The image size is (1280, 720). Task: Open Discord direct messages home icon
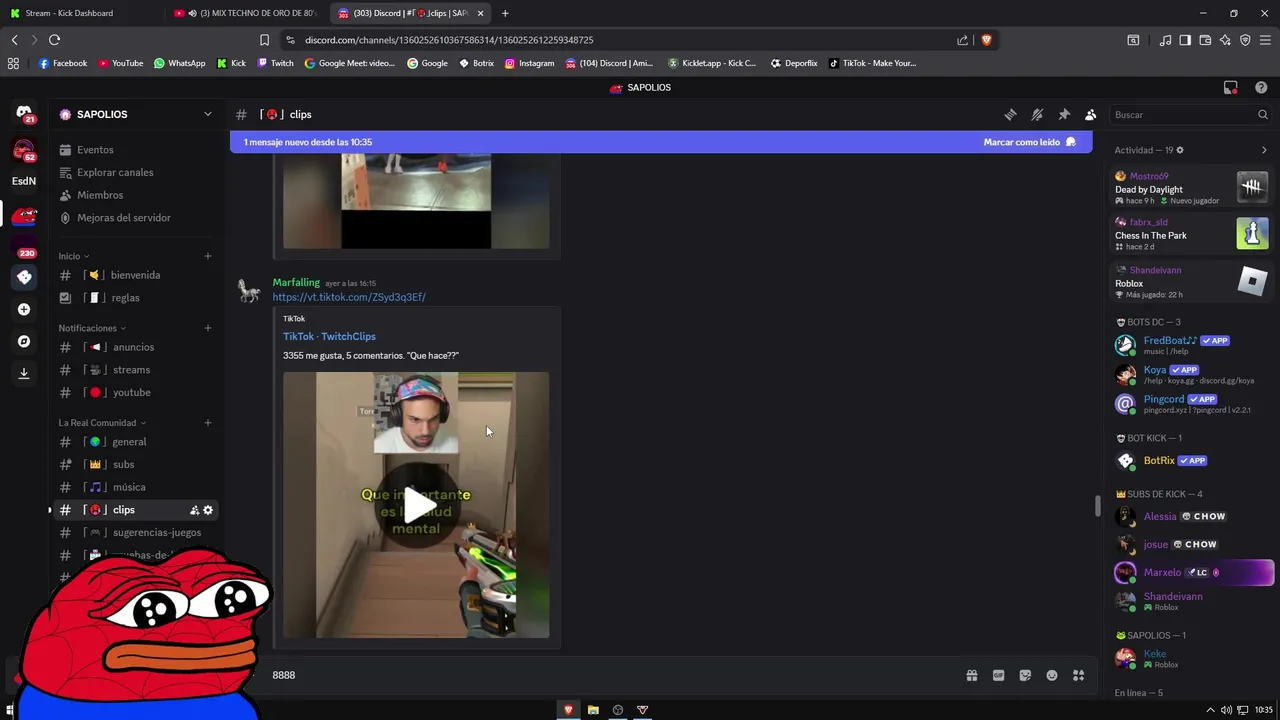tap(24, 113)
